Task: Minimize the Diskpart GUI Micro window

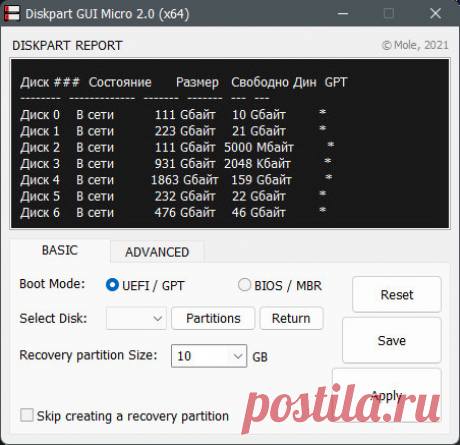Action: pyautogui.click(x=343, y=14)
